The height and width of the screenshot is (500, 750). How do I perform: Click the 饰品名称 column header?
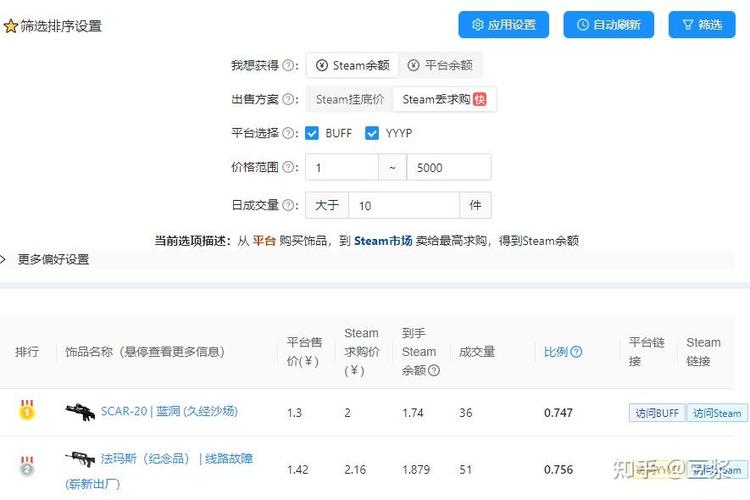click(145, 352)
